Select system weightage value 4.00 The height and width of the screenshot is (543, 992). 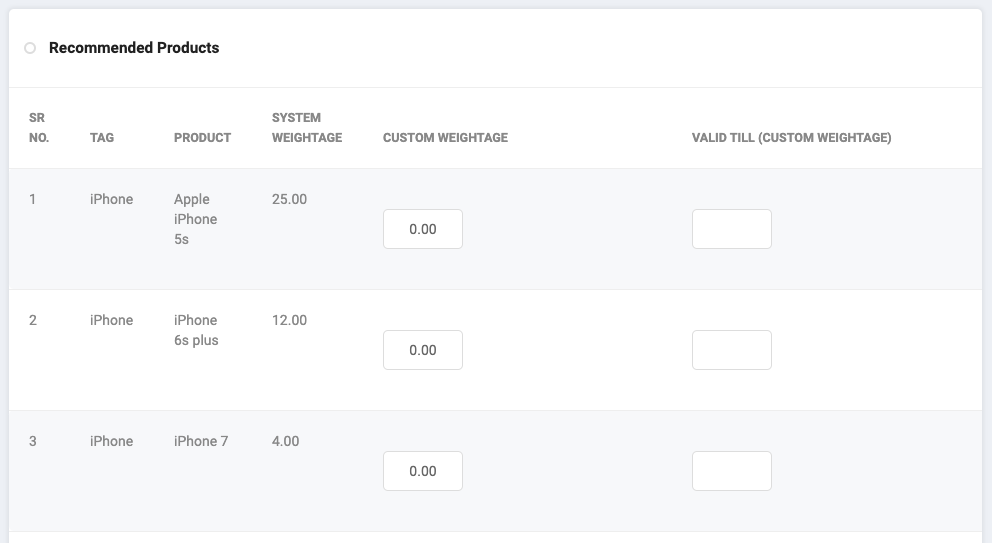click(x=285, y=441)
